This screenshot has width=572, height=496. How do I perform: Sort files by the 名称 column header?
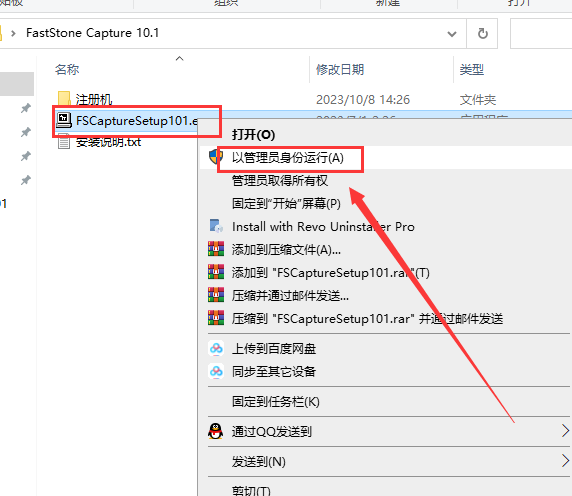coord(67,69)
